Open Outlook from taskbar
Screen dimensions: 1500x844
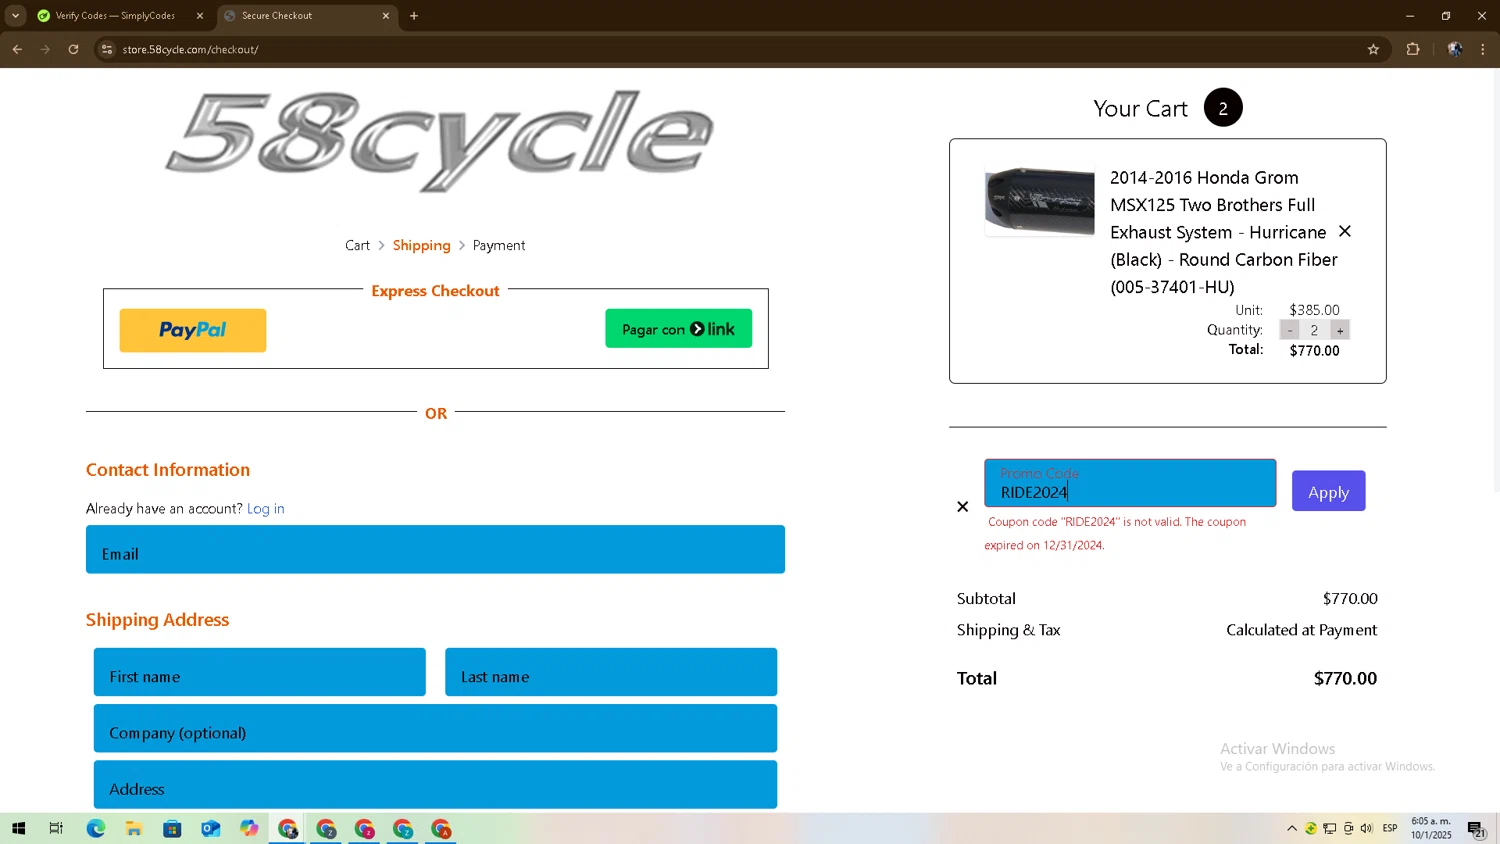point(210,828)
